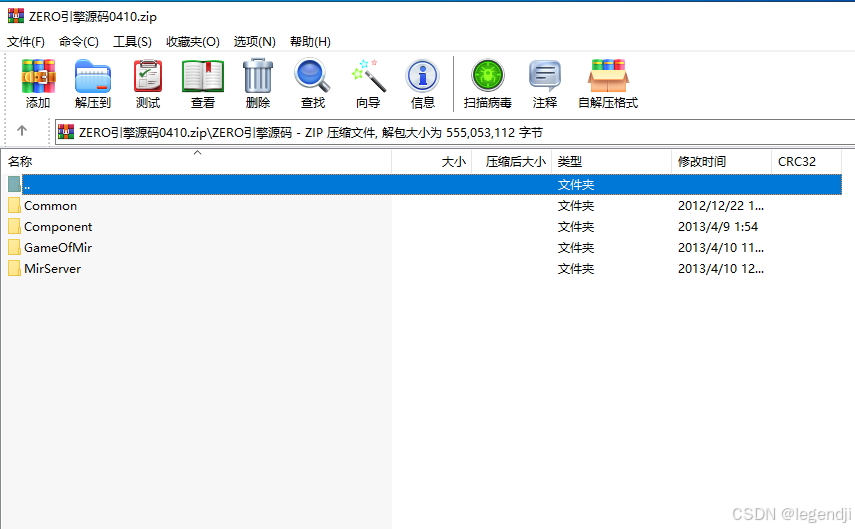Click the 测试 (Test) archive icon
Image resolution: width=855 pixels, height=529 pixels.
[148, 76]
